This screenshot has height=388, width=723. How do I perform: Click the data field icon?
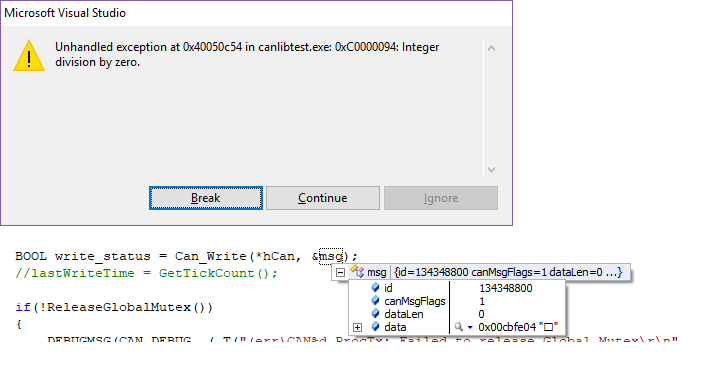pos(375,327)
